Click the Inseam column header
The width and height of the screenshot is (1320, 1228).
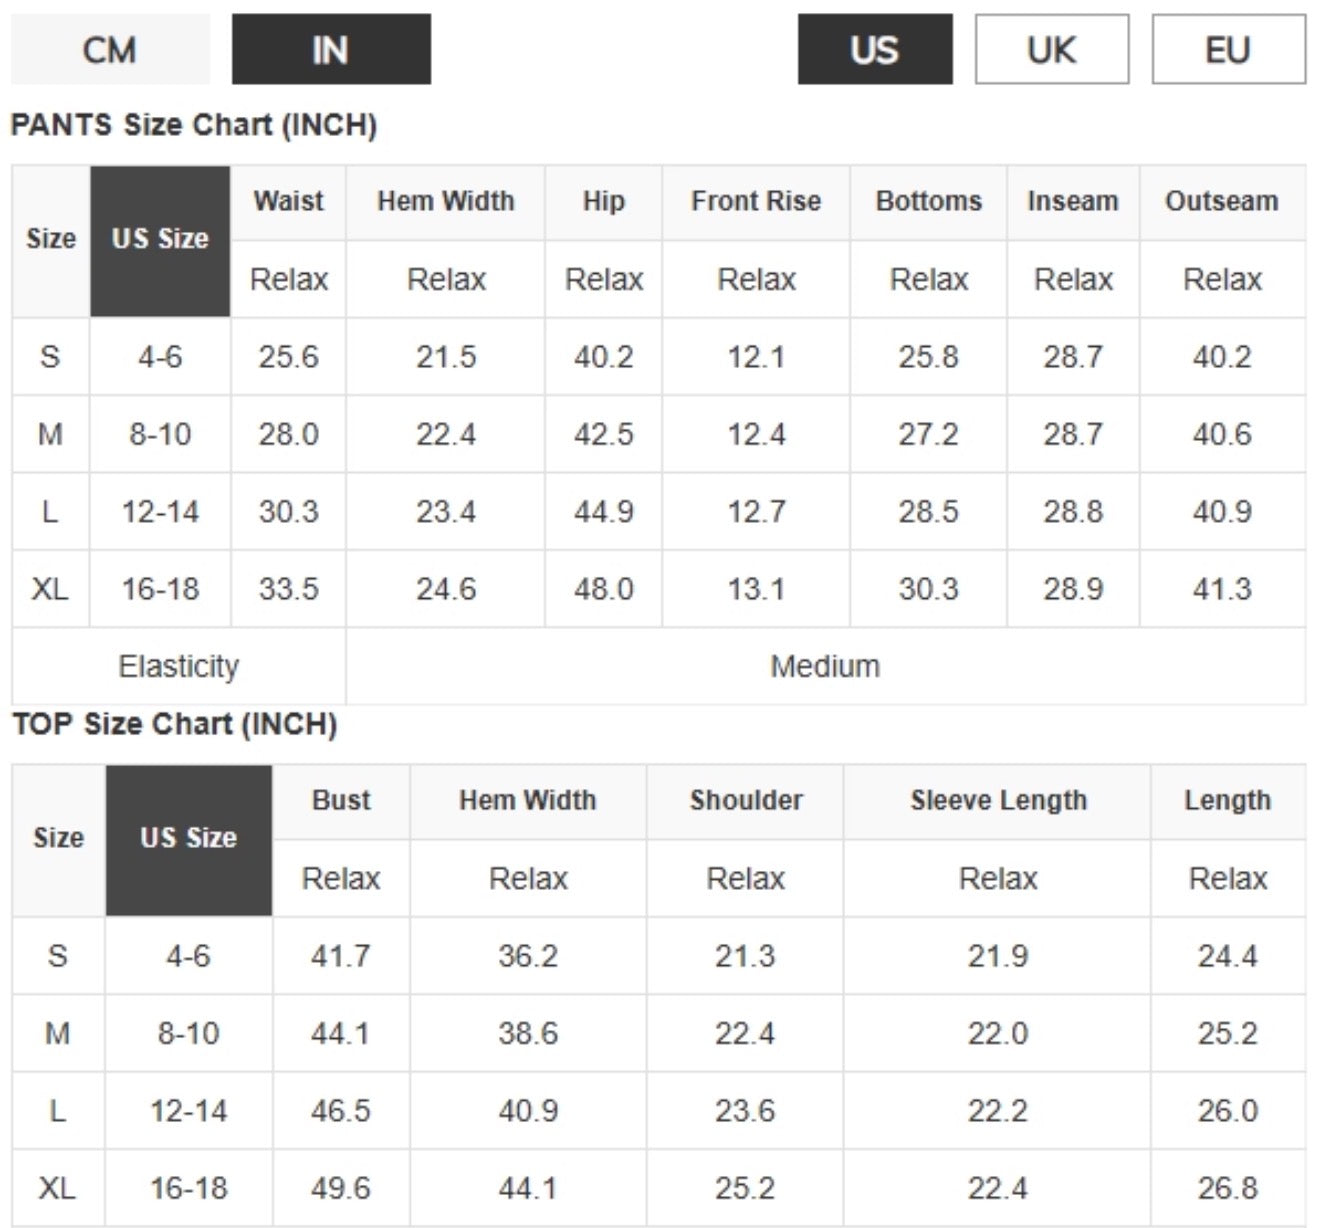tap(1073, 202)
